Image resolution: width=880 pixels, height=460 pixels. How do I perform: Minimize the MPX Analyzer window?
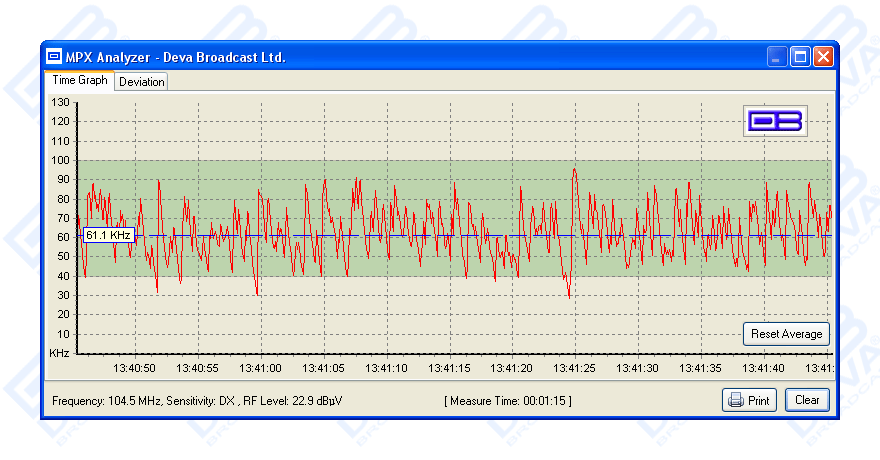778,57
